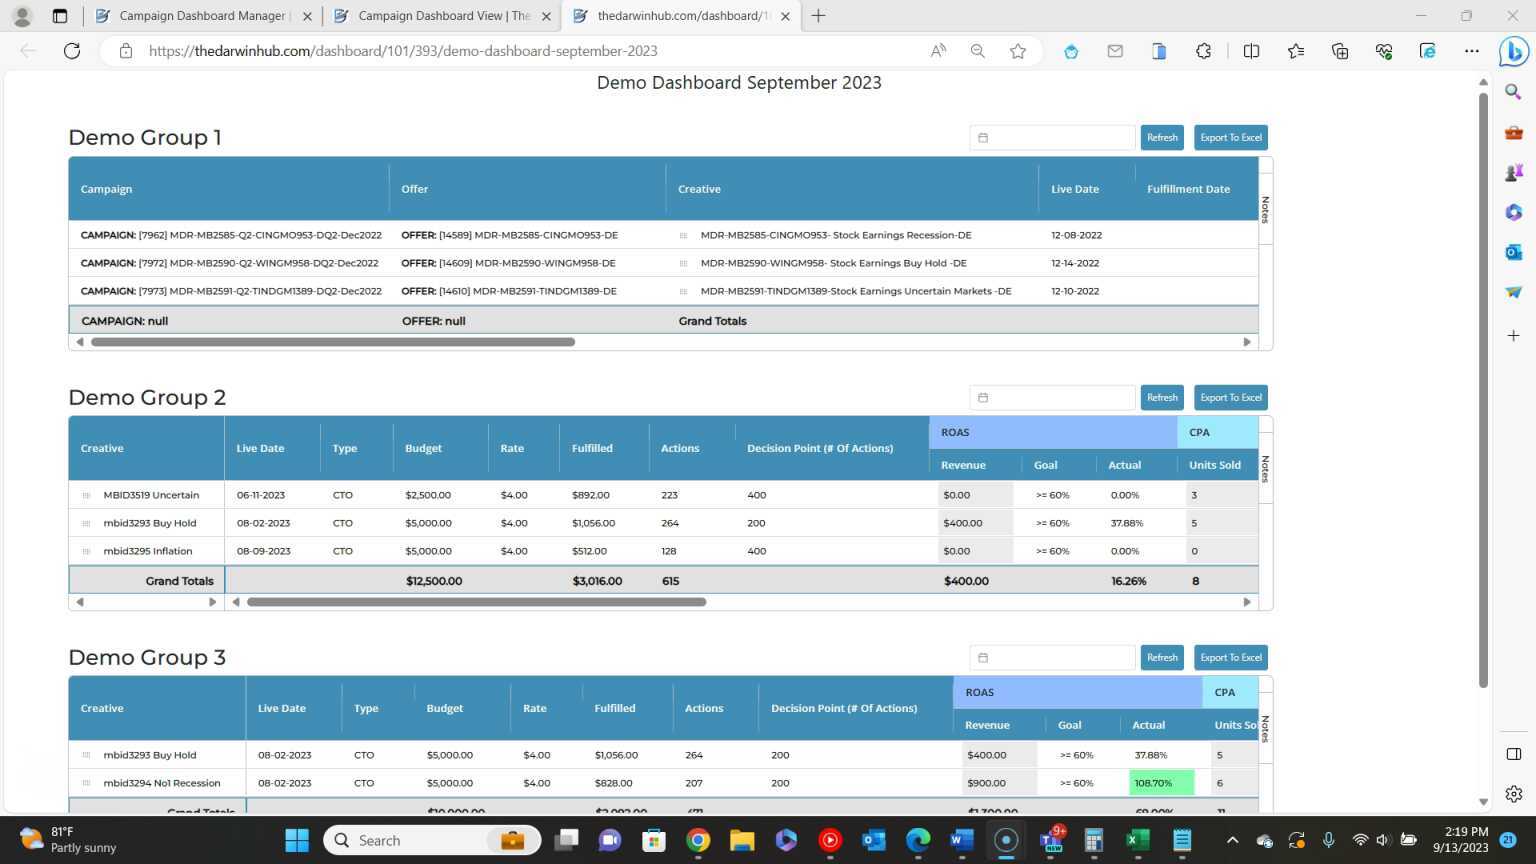
Task: Click drag handle for mbid3294 No1 Recession row
Action: click(86, 783)
